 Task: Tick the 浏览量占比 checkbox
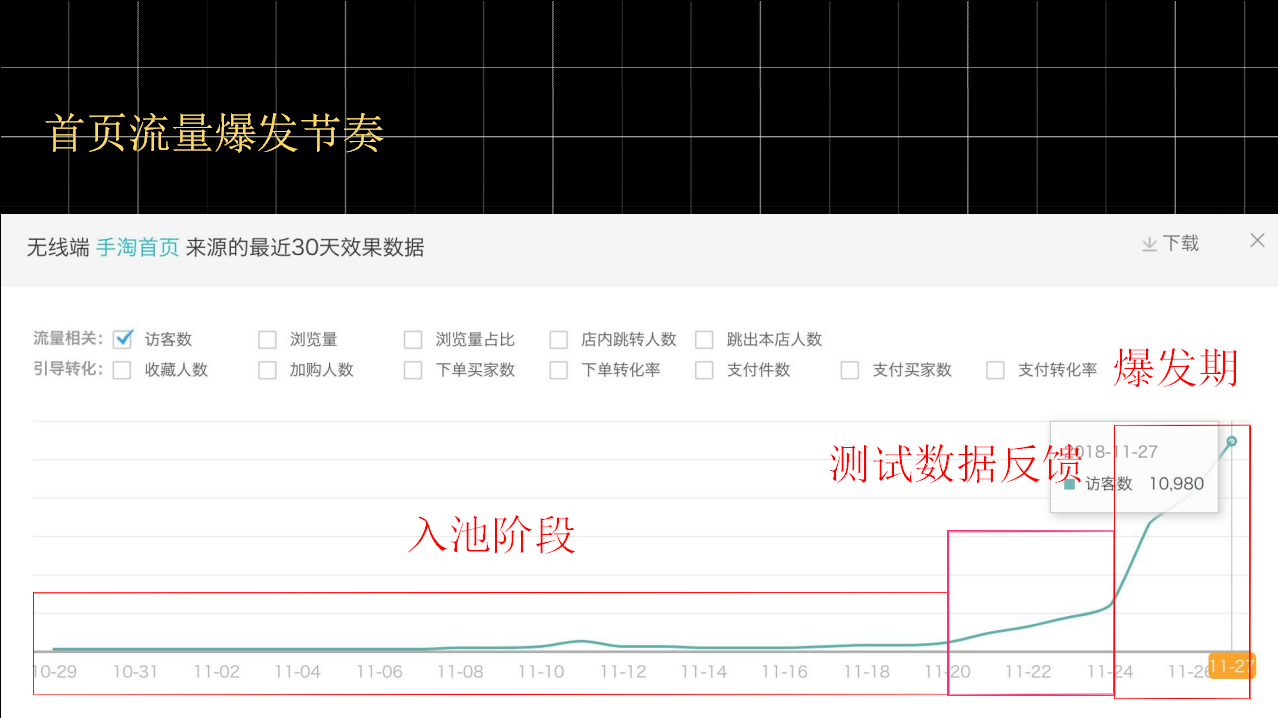pyautogui.click(x=413, y=340)
